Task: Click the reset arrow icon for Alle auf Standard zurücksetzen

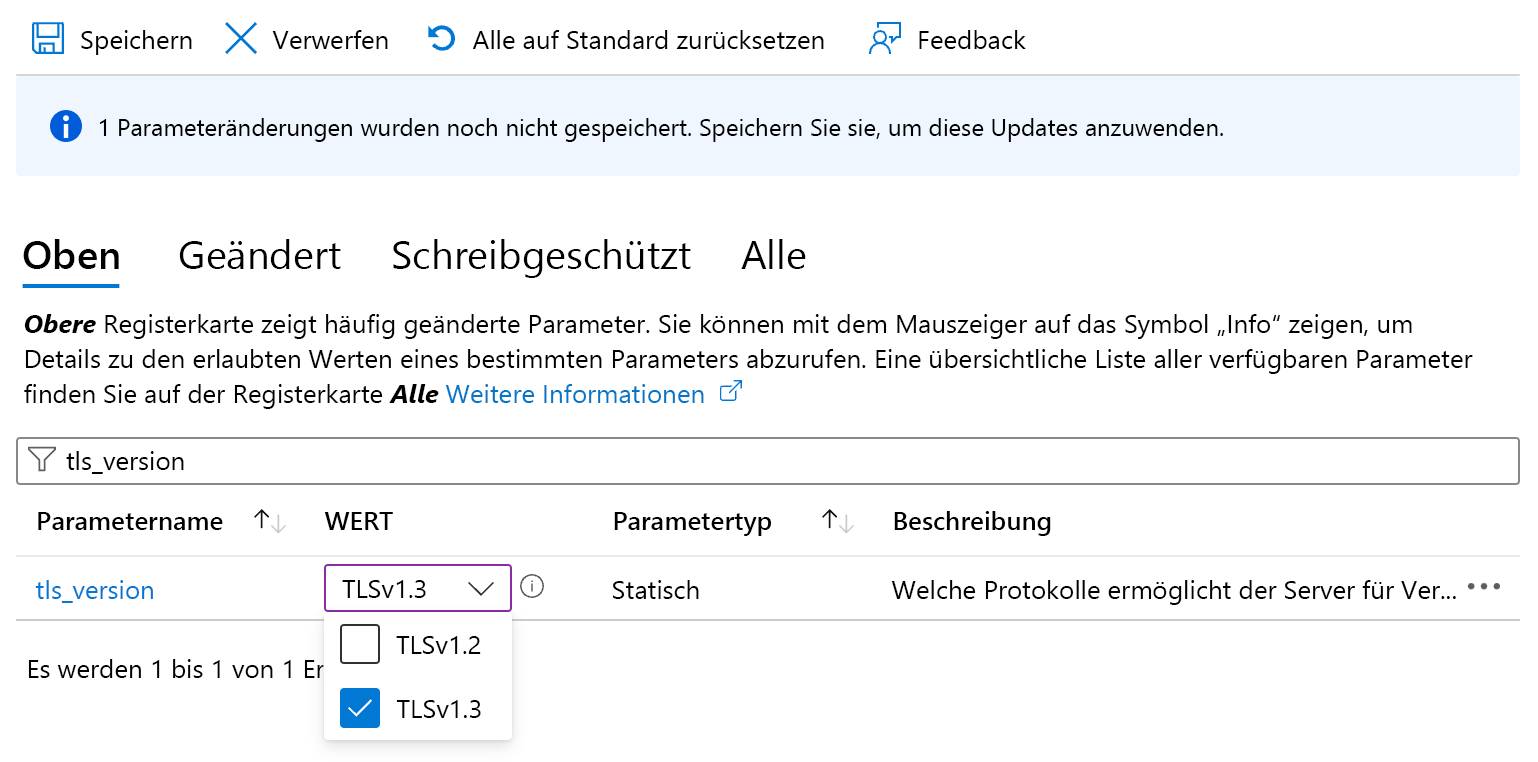Action: coord(440,39)
